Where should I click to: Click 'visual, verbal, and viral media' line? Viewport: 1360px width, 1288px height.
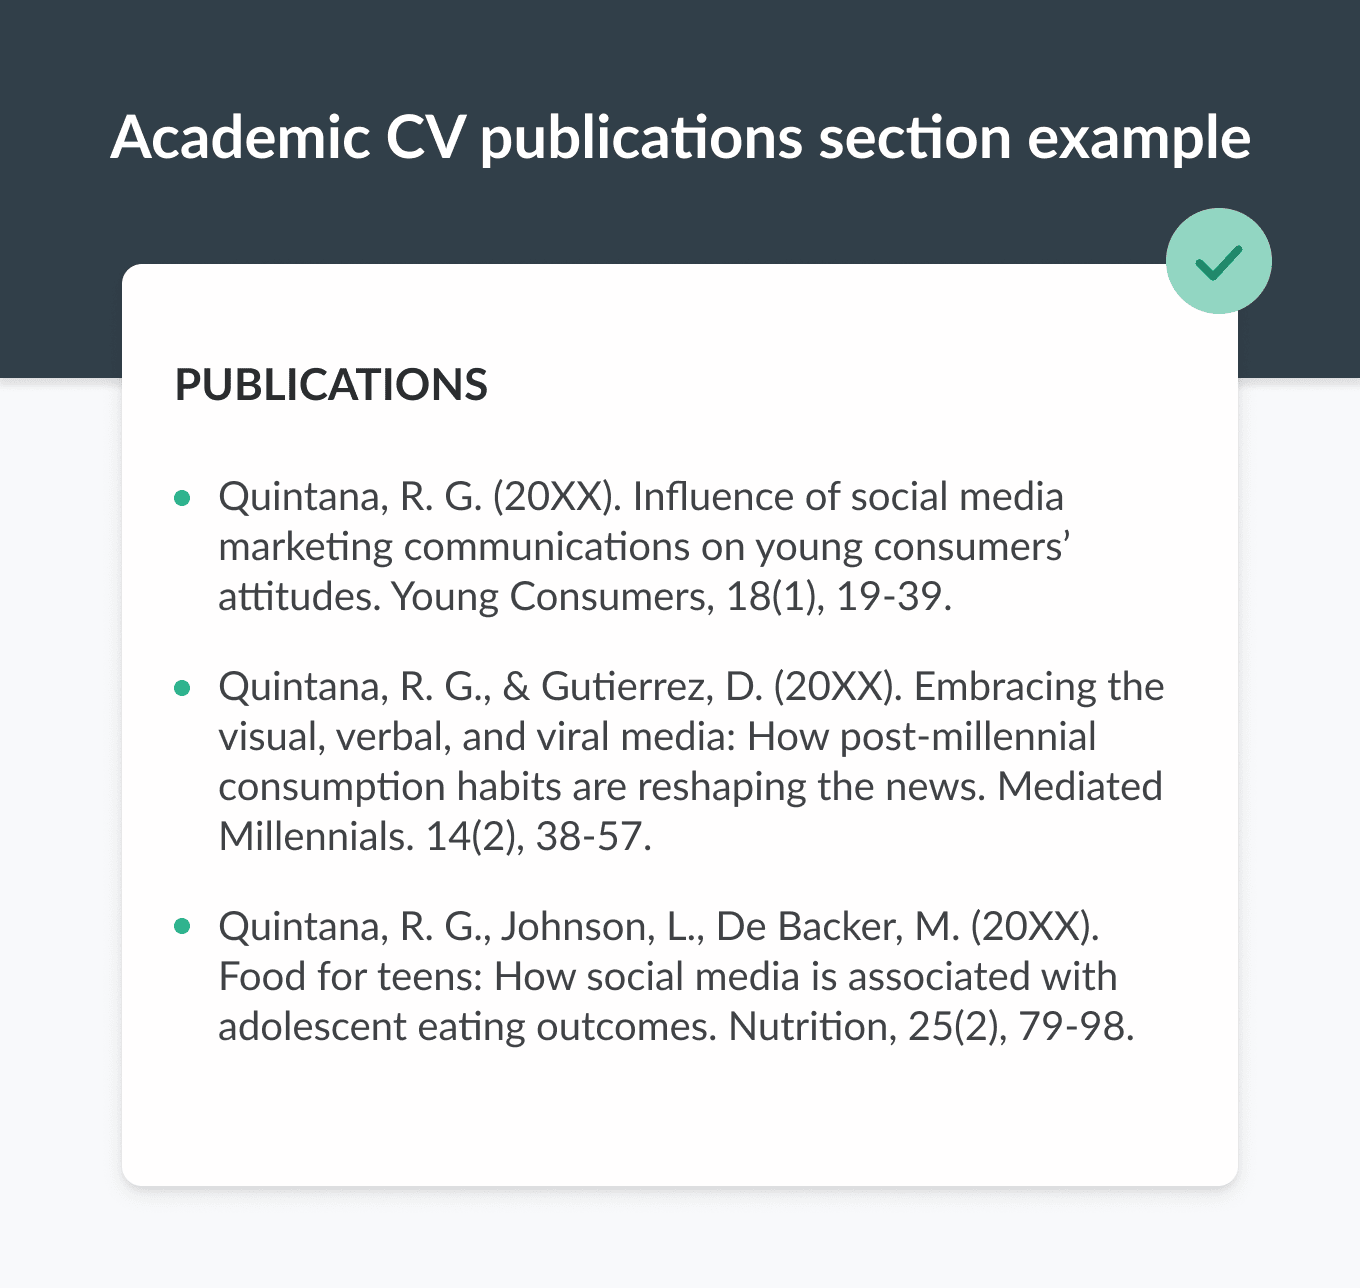(477, 737)
